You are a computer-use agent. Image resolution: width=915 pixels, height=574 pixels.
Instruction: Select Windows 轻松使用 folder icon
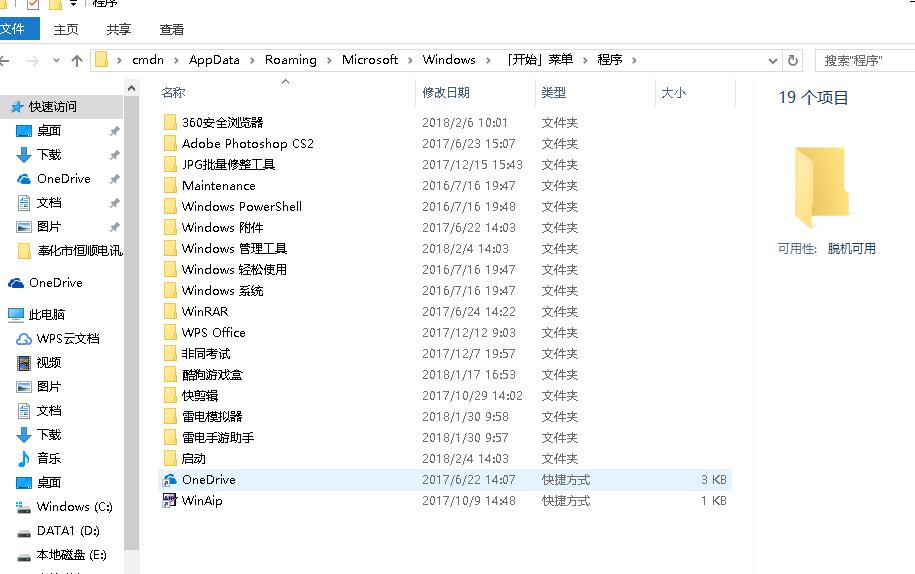coord(170,269)
